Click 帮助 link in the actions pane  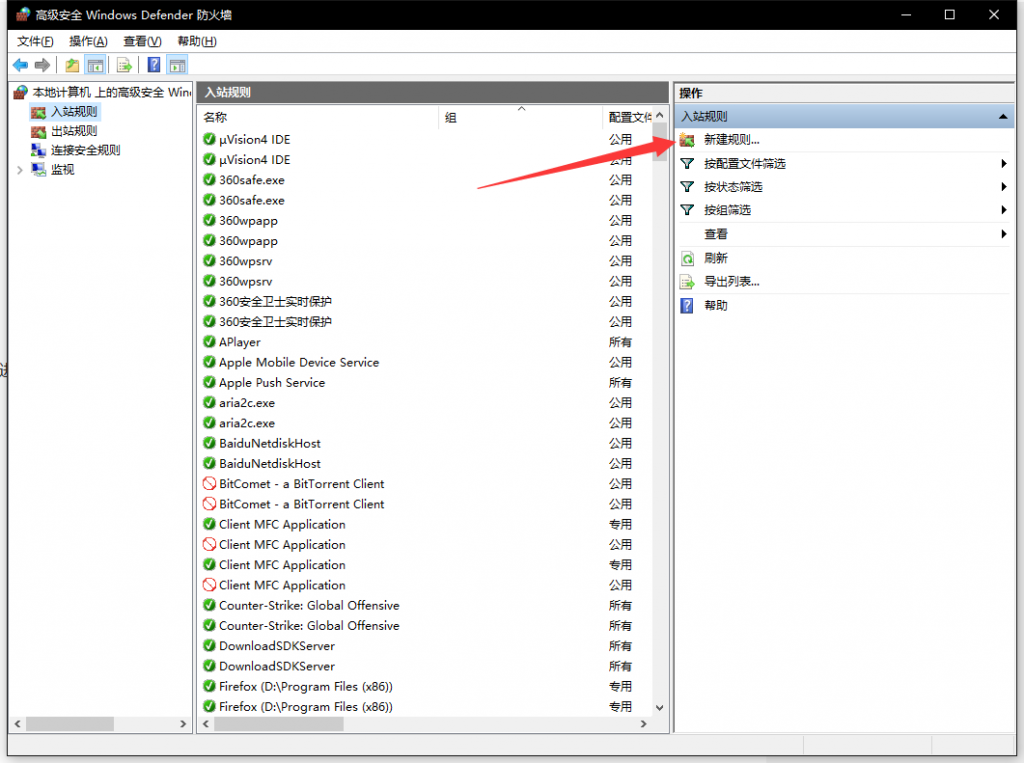click(716, 305)
